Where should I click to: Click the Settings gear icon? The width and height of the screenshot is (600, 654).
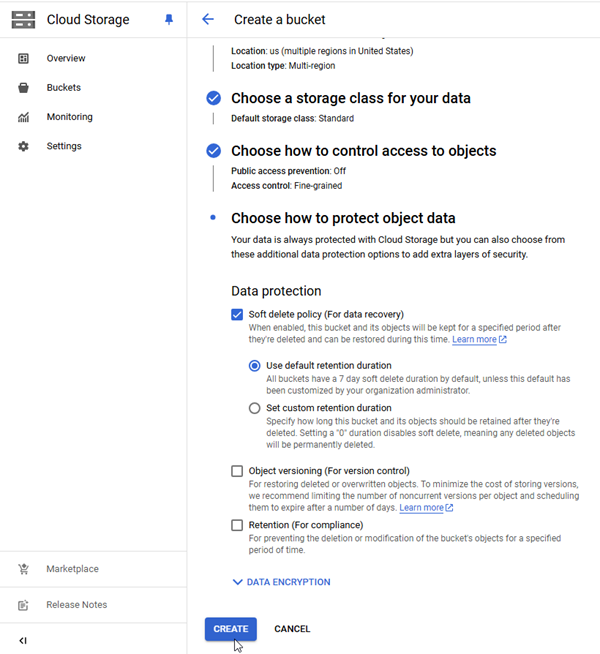tap(23, 146)
